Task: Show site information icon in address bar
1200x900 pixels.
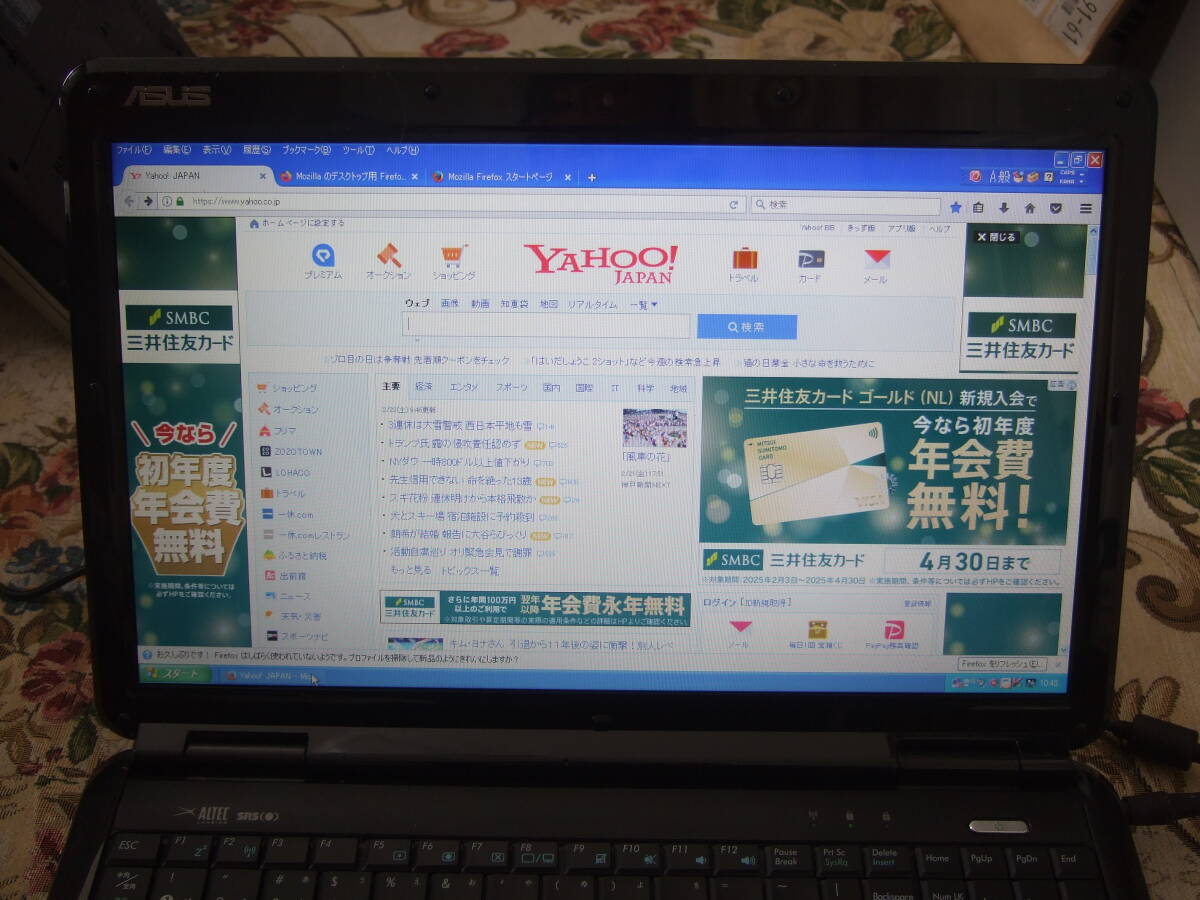Action: tap(166, 201)
